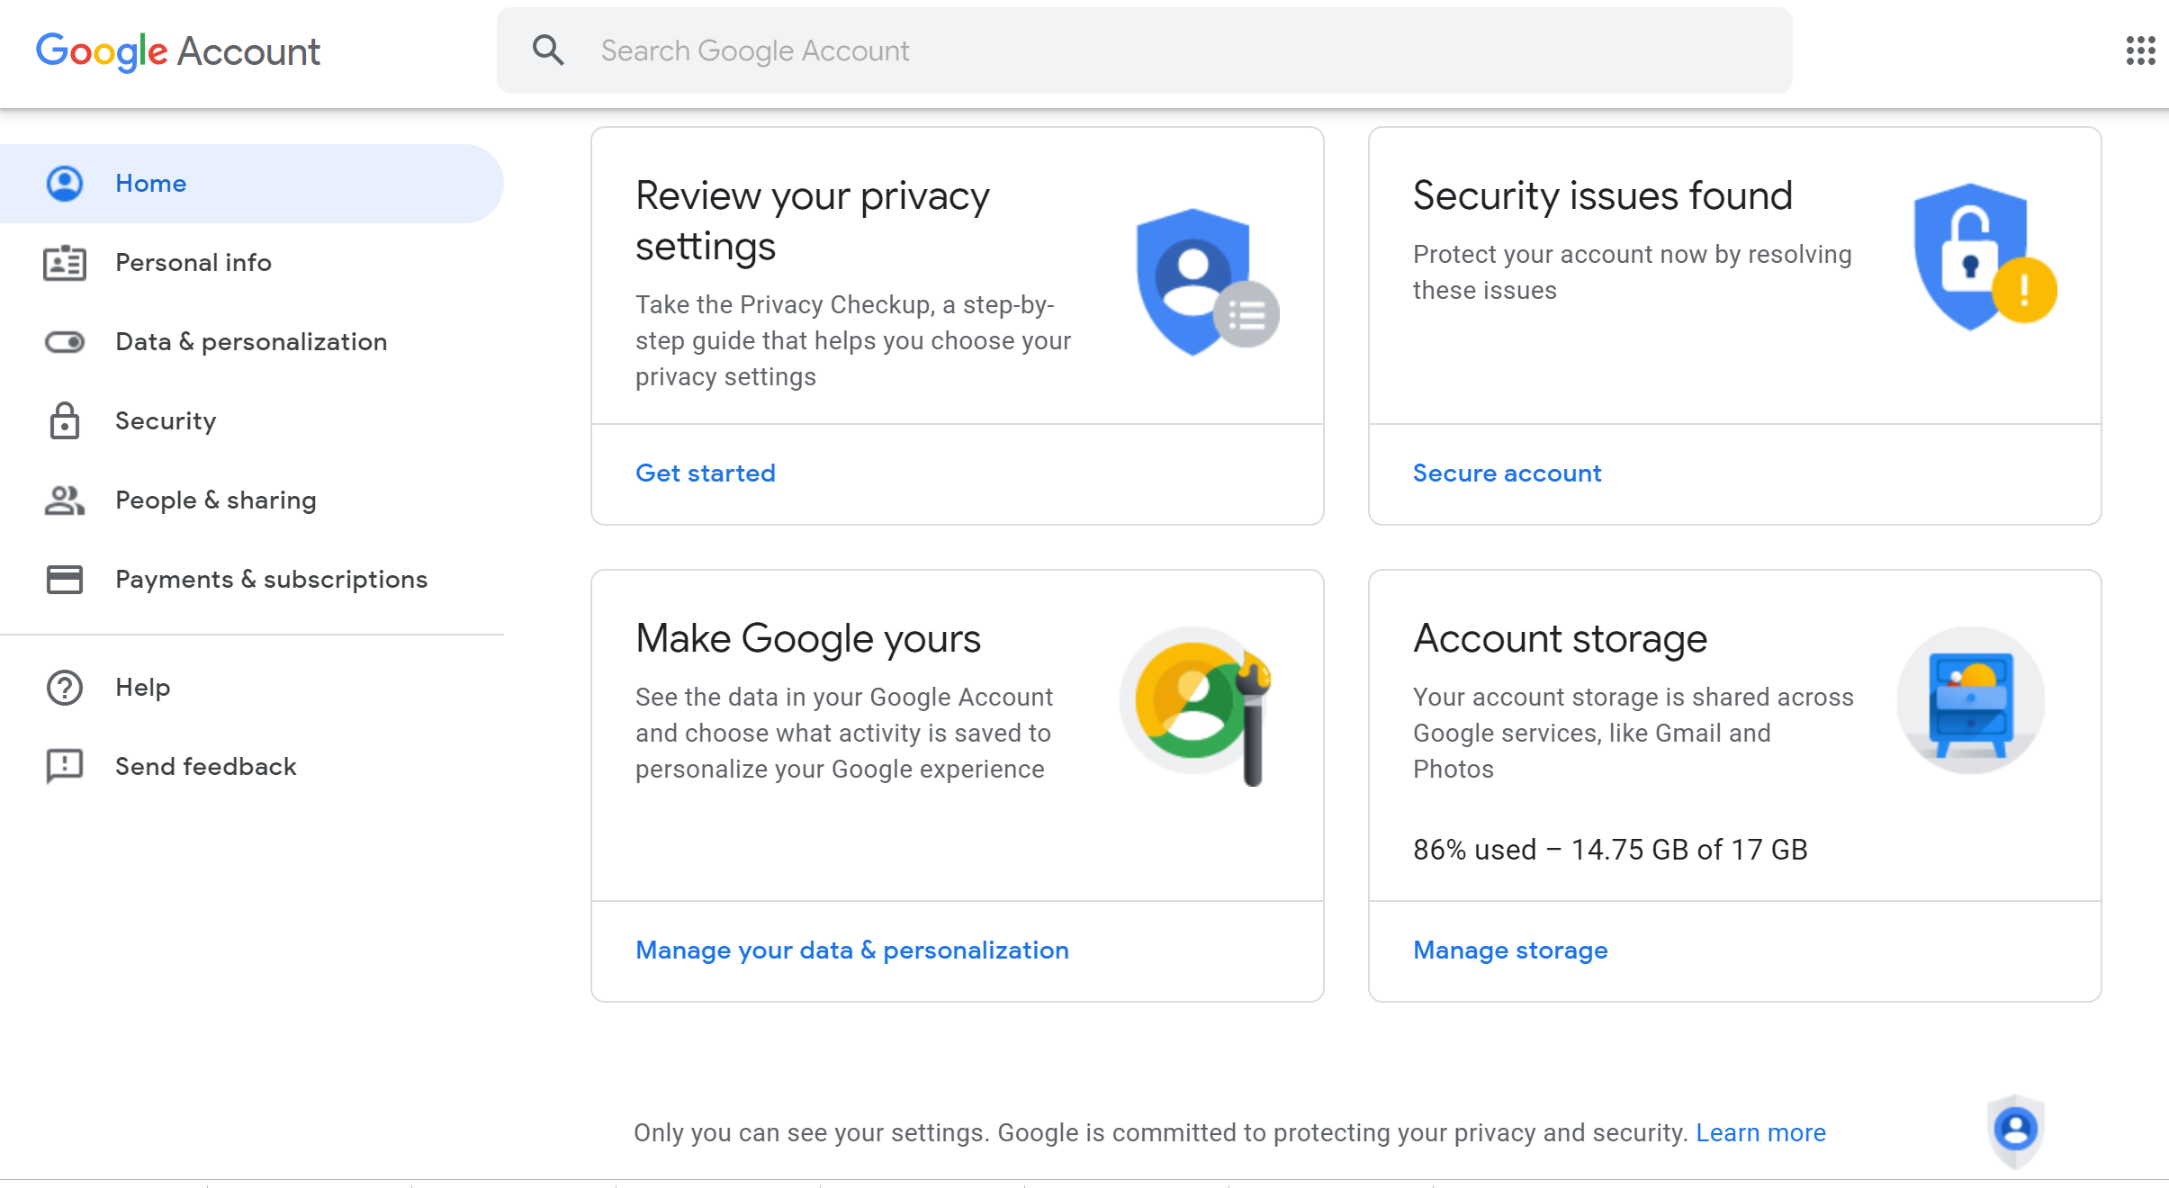Click the Review your privacy settings heading

pyautogui.click(x=812, y=221)
